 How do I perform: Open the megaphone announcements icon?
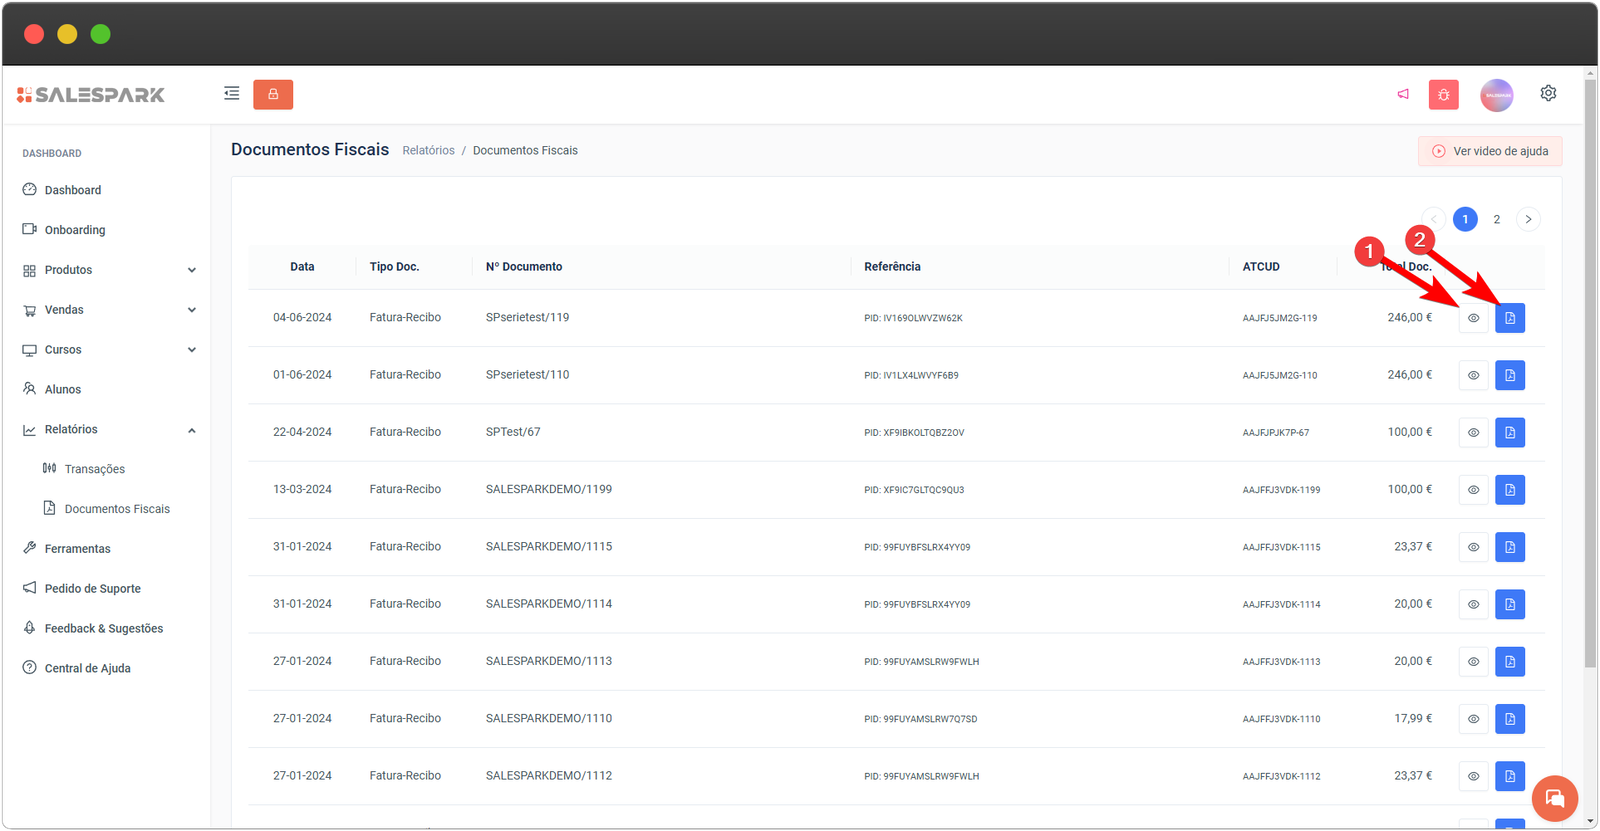1403,94
